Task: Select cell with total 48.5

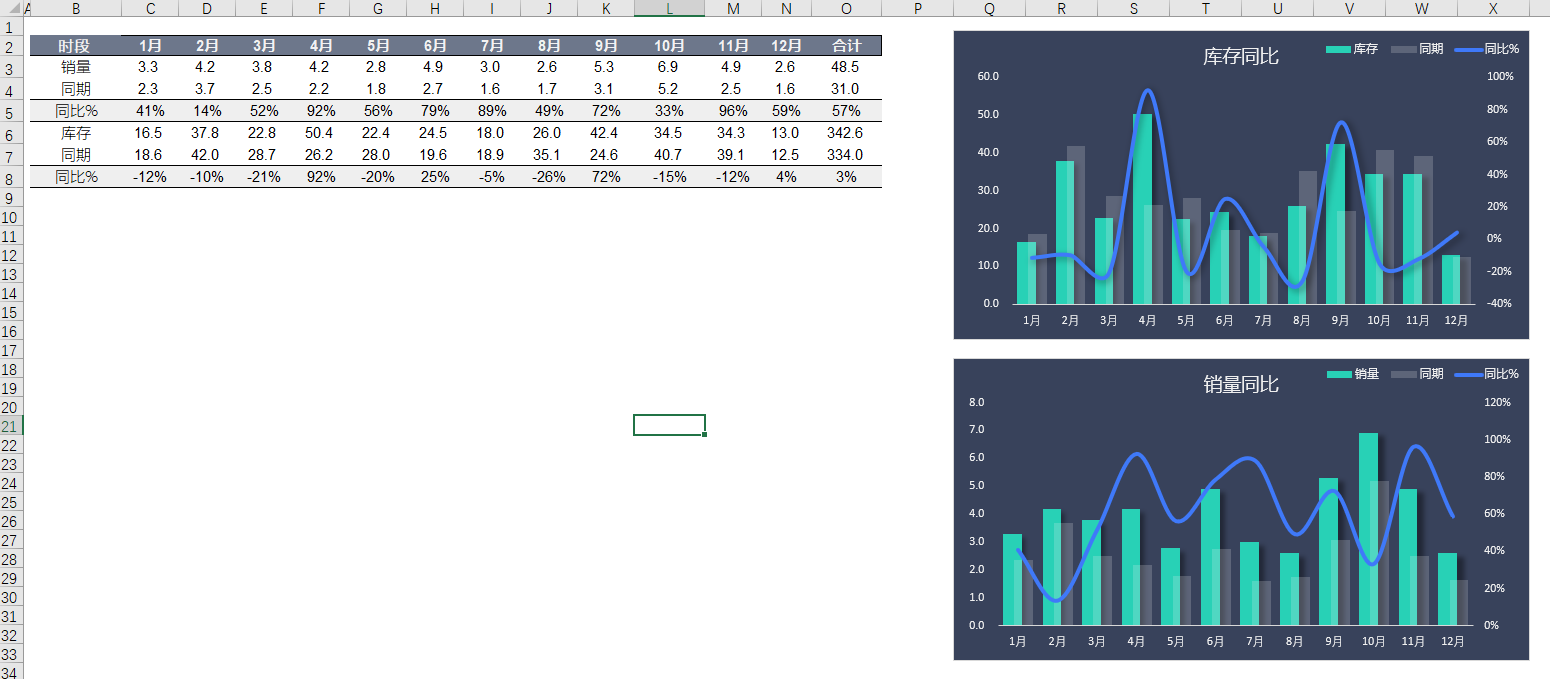Action: click(x=847, y=67)
